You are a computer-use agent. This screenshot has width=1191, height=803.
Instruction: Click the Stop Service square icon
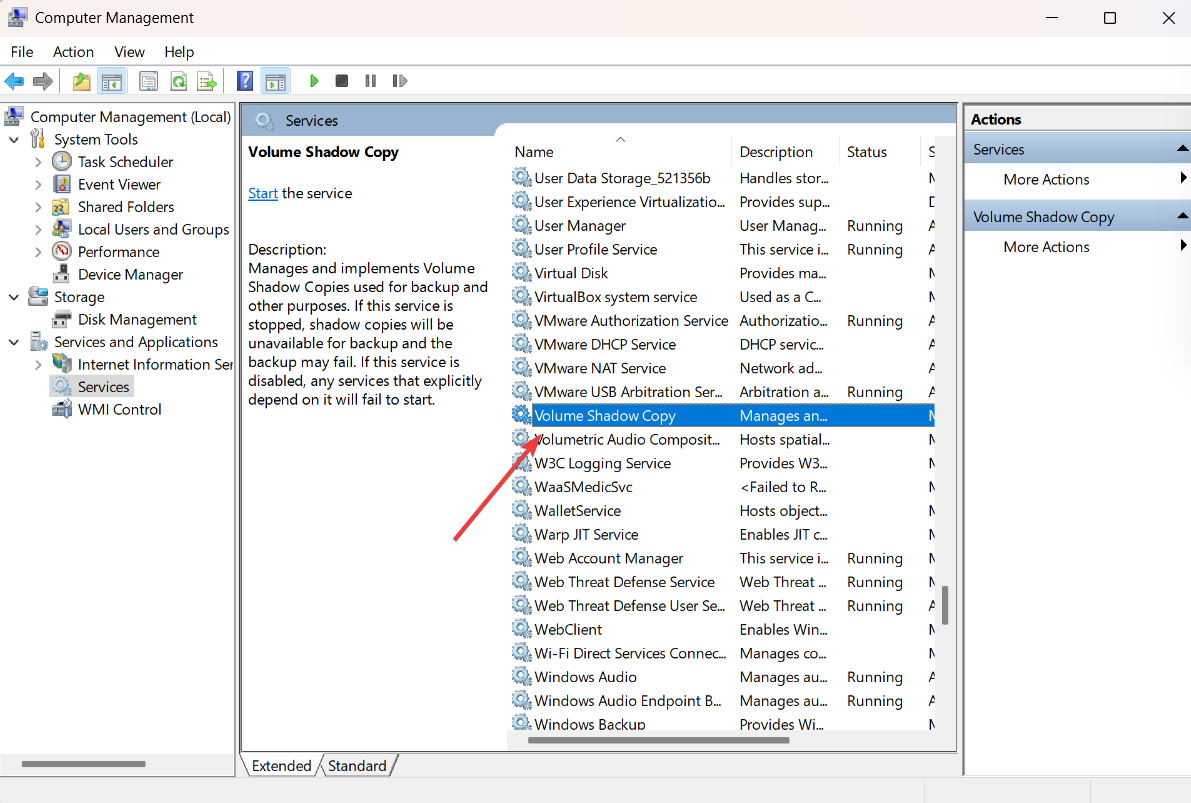click(342, 81)
